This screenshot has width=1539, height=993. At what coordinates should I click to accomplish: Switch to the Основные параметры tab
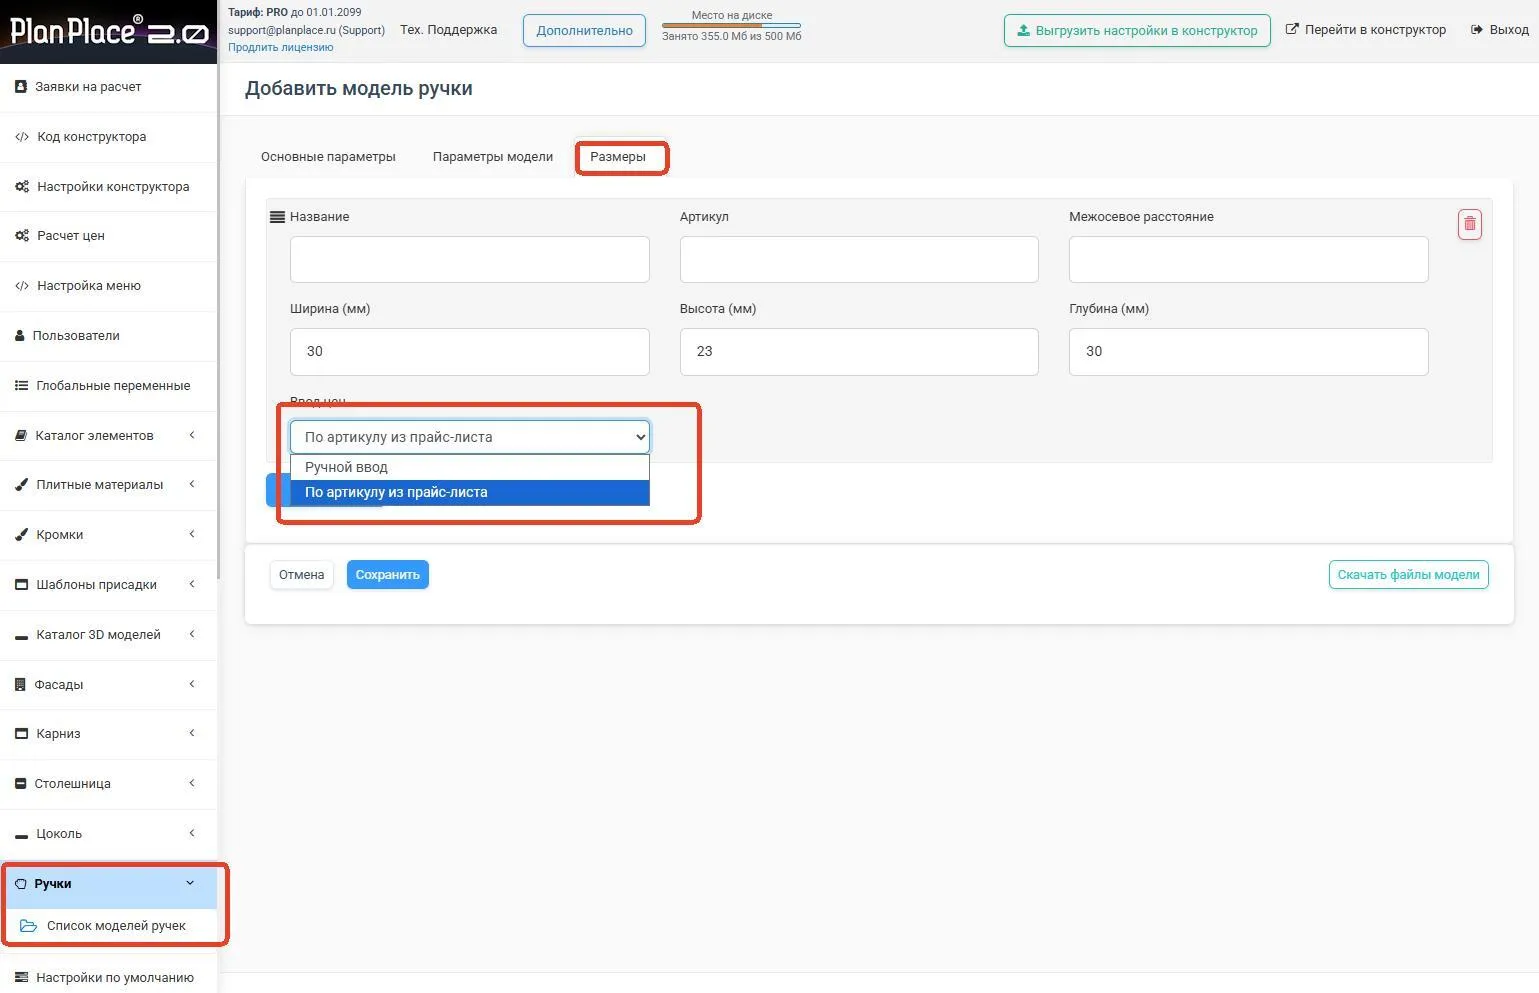328,157
